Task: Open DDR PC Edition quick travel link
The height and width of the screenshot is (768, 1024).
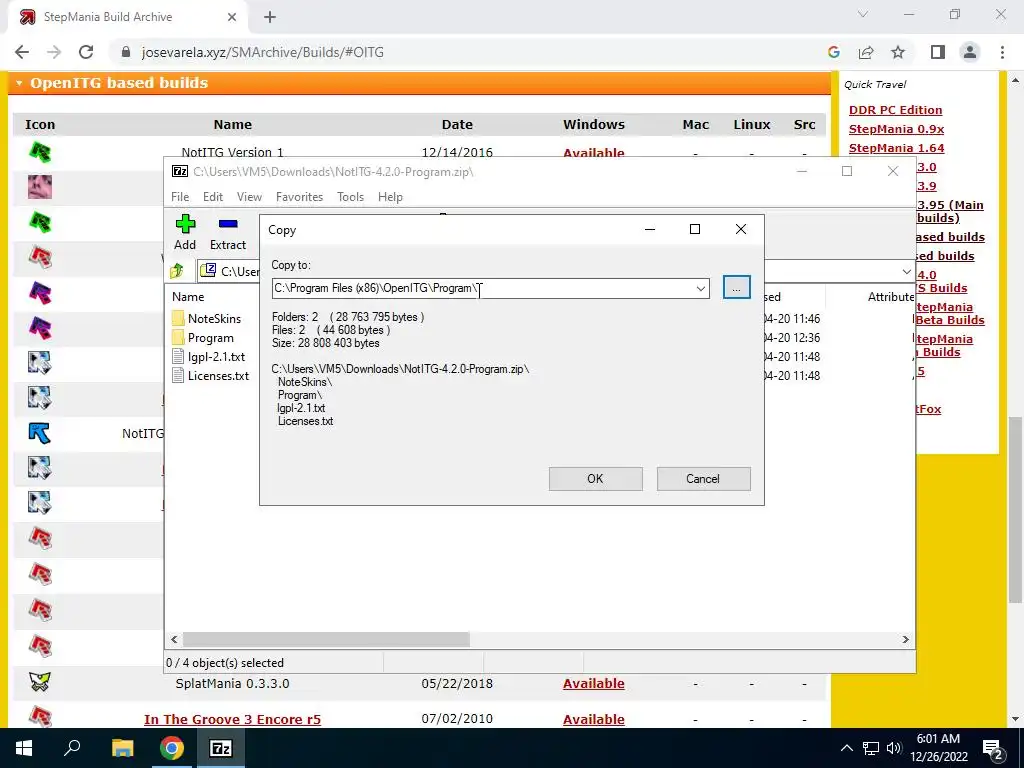Action: pos(895,110)
